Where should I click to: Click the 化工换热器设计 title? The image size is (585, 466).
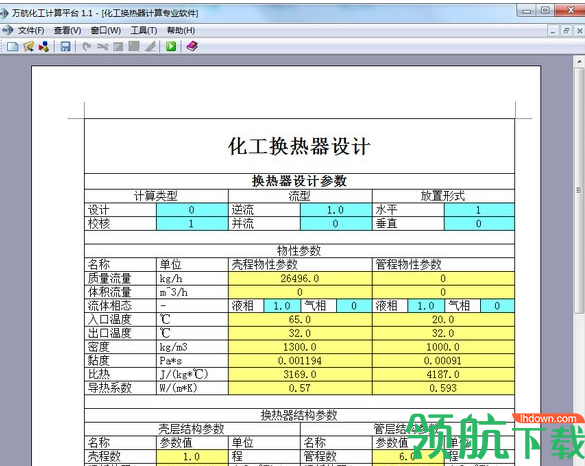click(299, 146)
